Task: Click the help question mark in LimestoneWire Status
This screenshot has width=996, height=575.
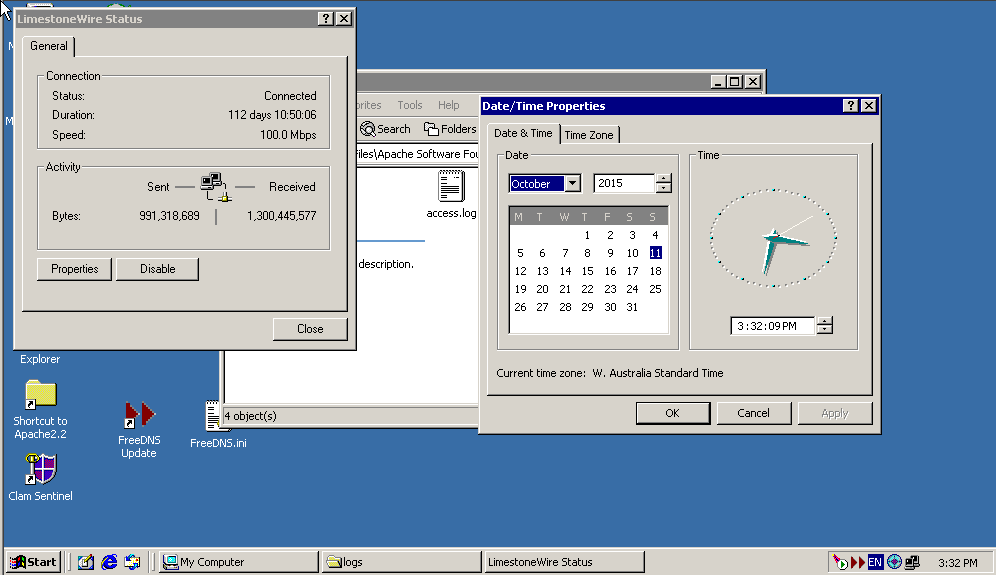Action: (x=325, y=18)
